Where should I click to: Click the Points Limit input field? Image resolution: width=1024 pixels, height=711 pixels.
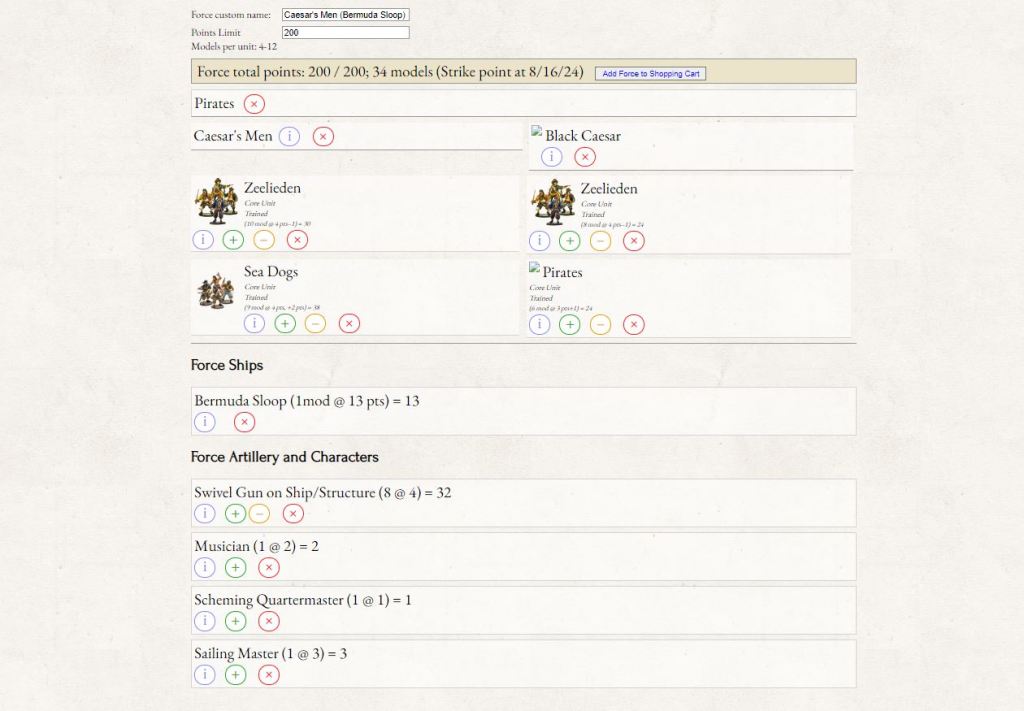(x=345, y=33)
